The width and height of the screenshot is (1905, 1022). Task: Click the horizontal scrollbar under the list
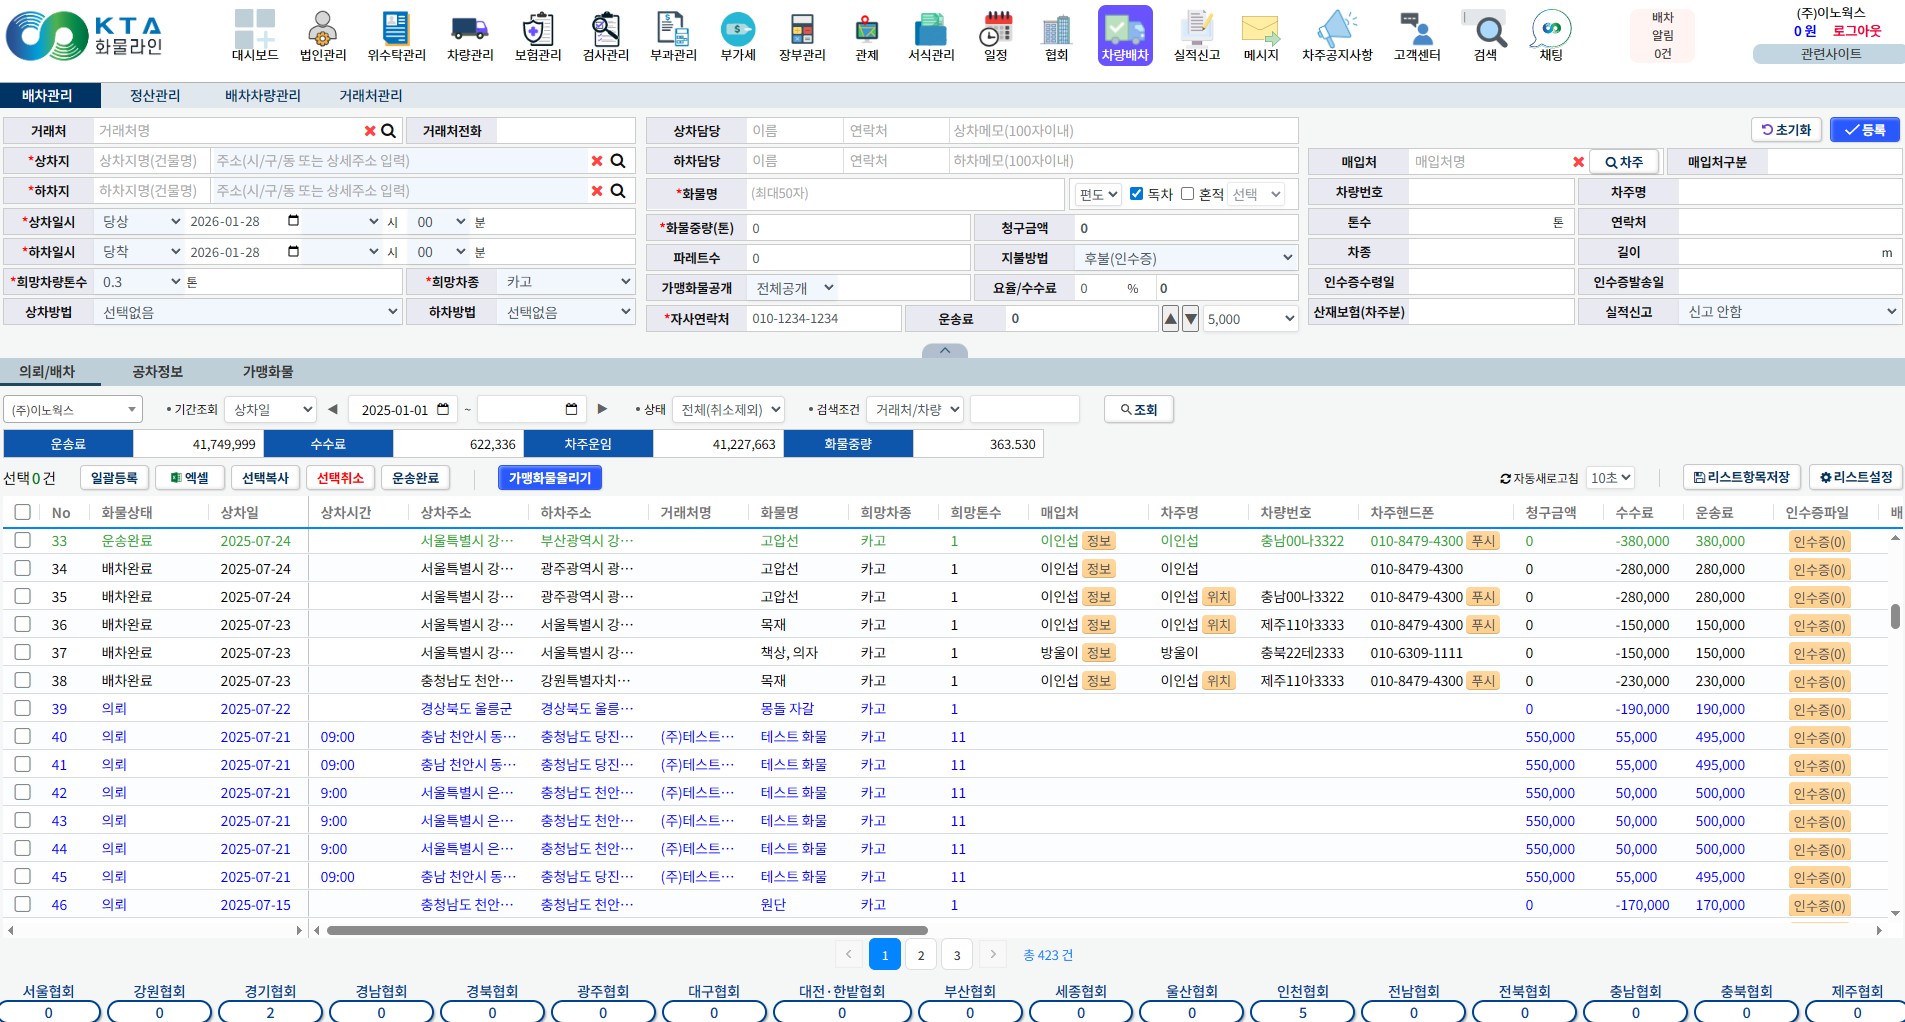point(627,930)
